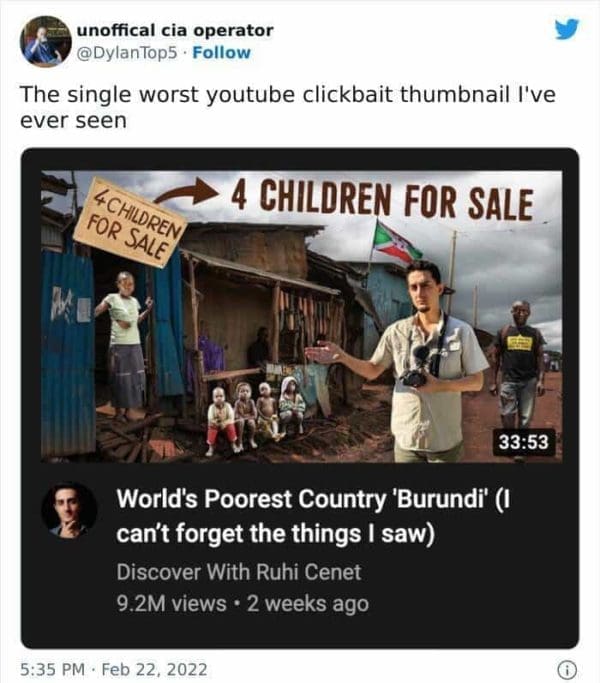
Task: Click the Burundi flag in the thumbnail
Action: click(x=396, y=242)
